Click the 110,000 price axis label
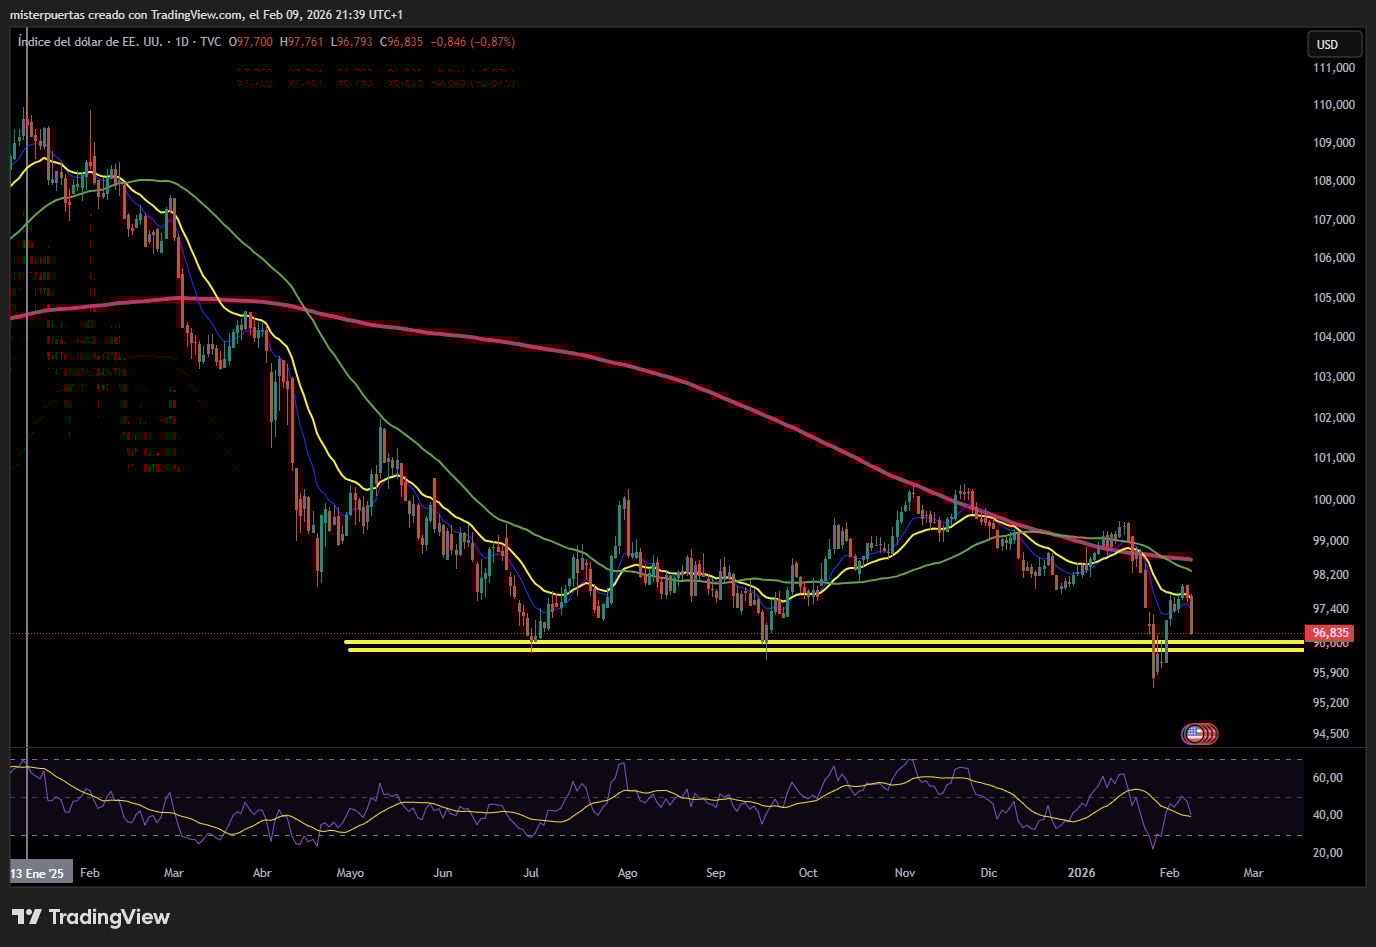 tap(1334, 105)
